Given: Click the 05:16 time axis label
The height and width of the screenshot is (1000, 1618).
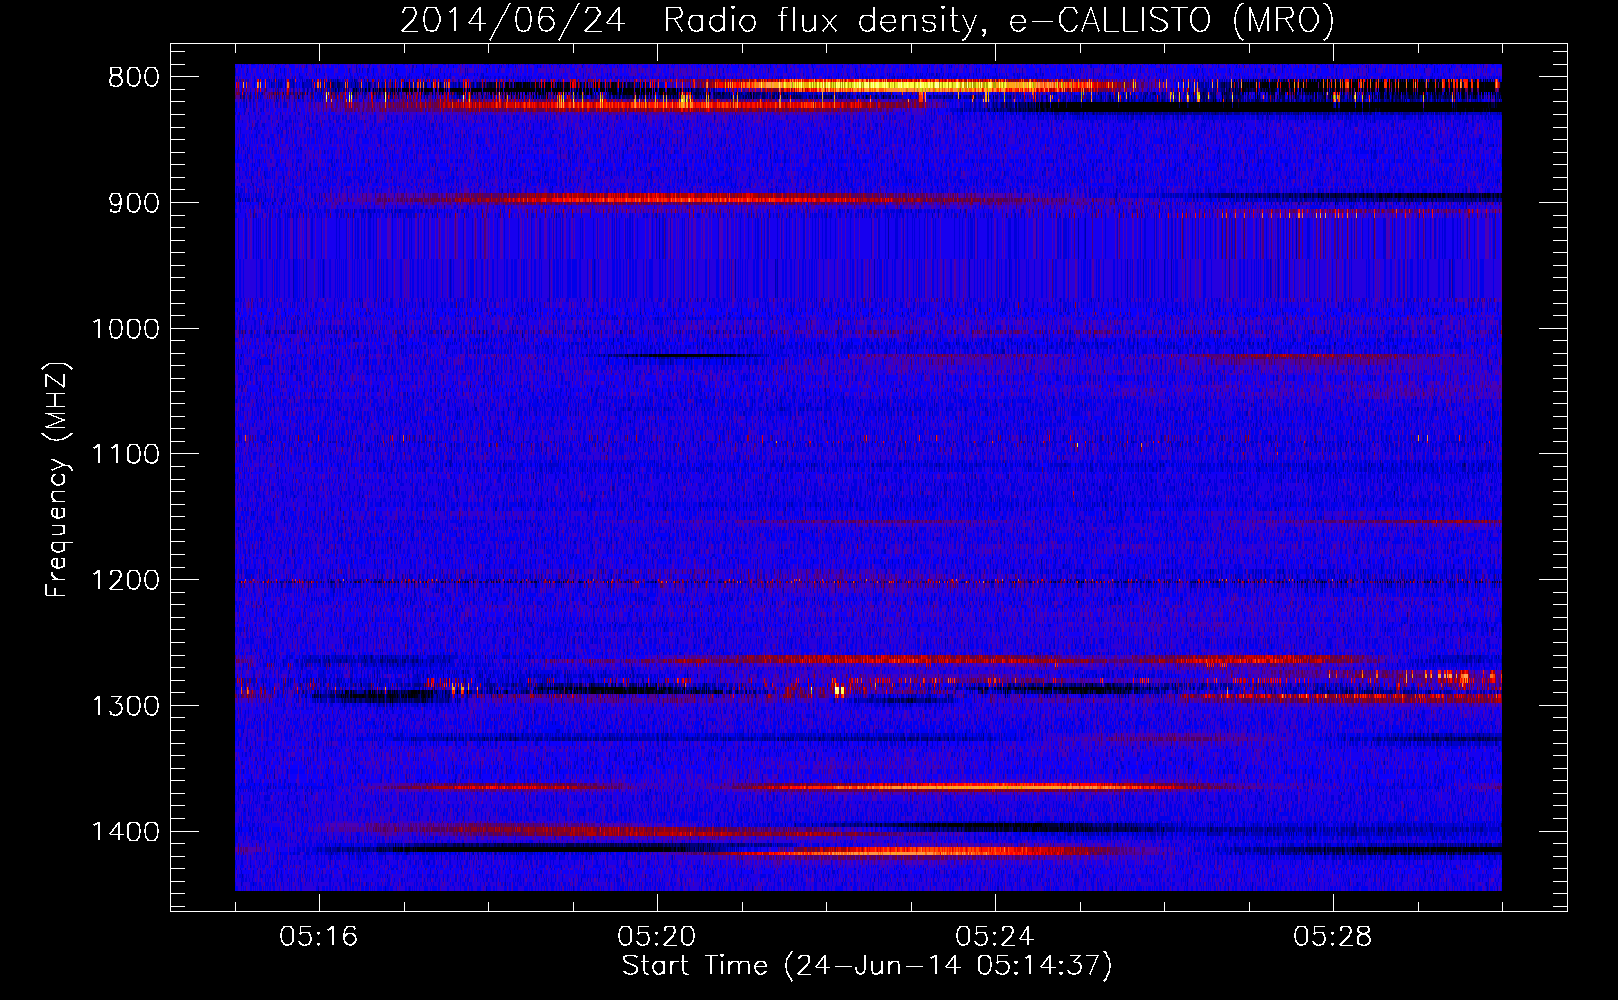Looking at the screenshot, I should [x=319, y=937].
